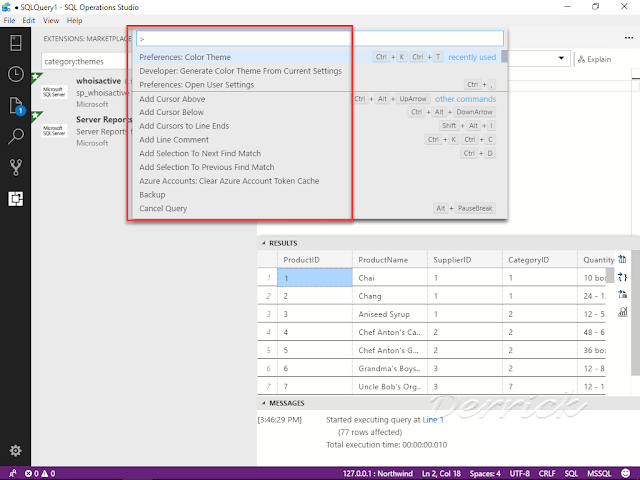Select Azure Accounts: Clear Token Cache command
Image resolution: width=640 pixels, height=480 pixels.
(317, 181)
